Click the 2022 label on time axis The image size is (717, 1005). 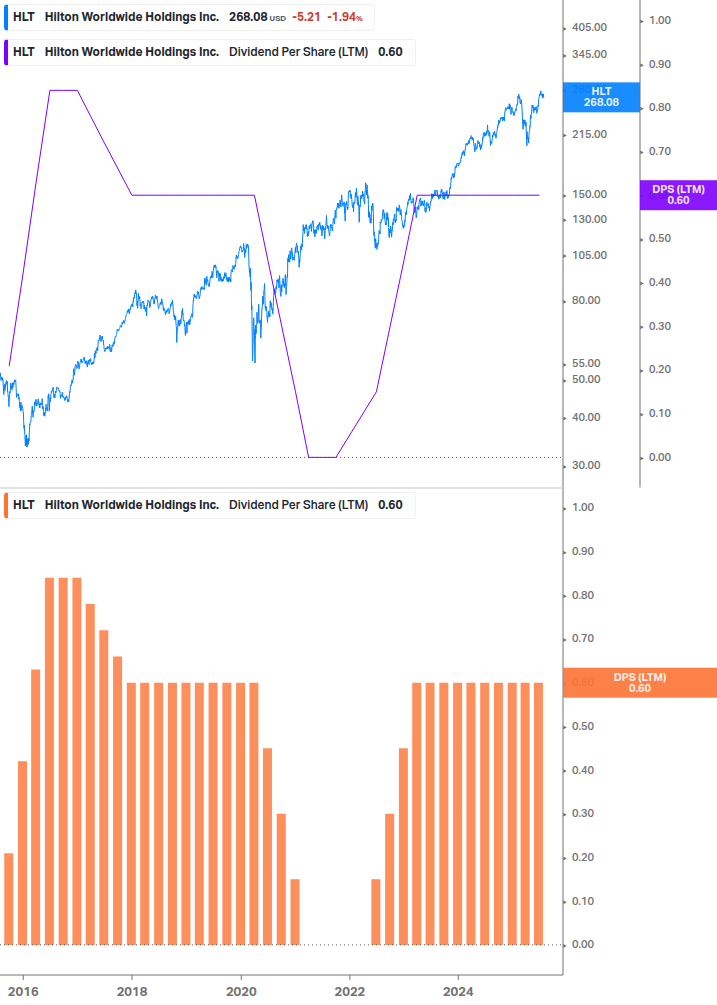click(x=350, y=992)
